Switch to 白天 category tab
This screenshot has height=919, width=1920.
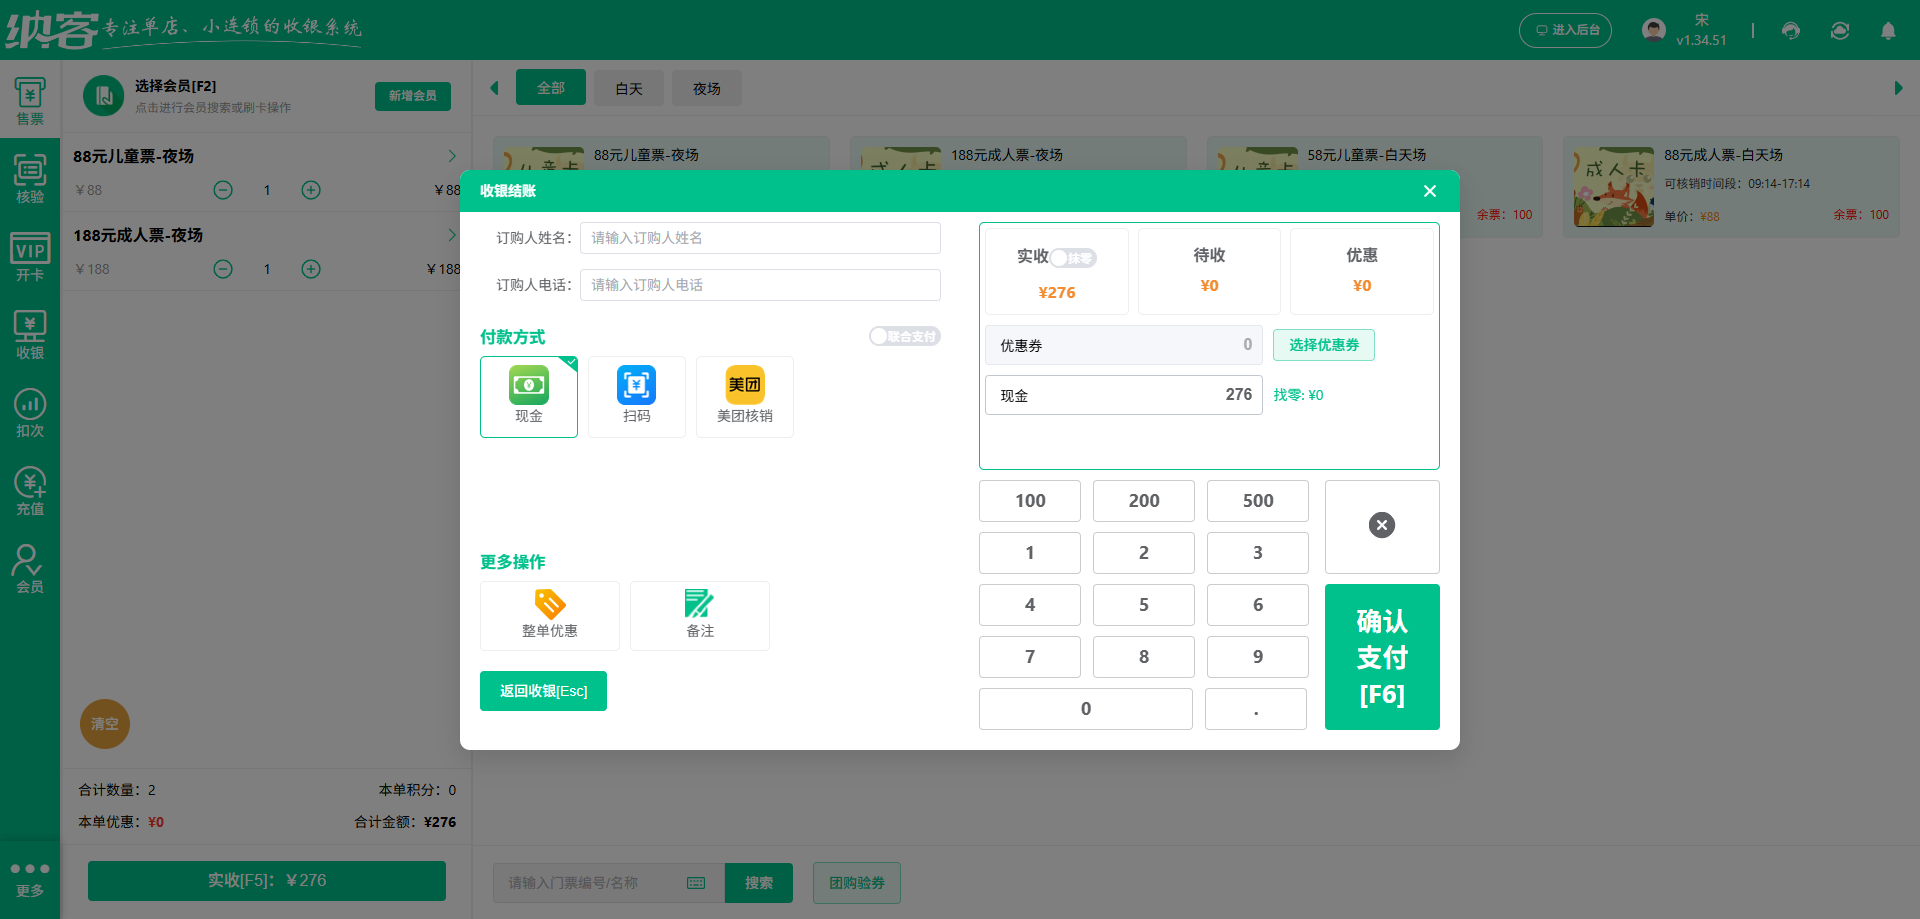tap(629, 88)
